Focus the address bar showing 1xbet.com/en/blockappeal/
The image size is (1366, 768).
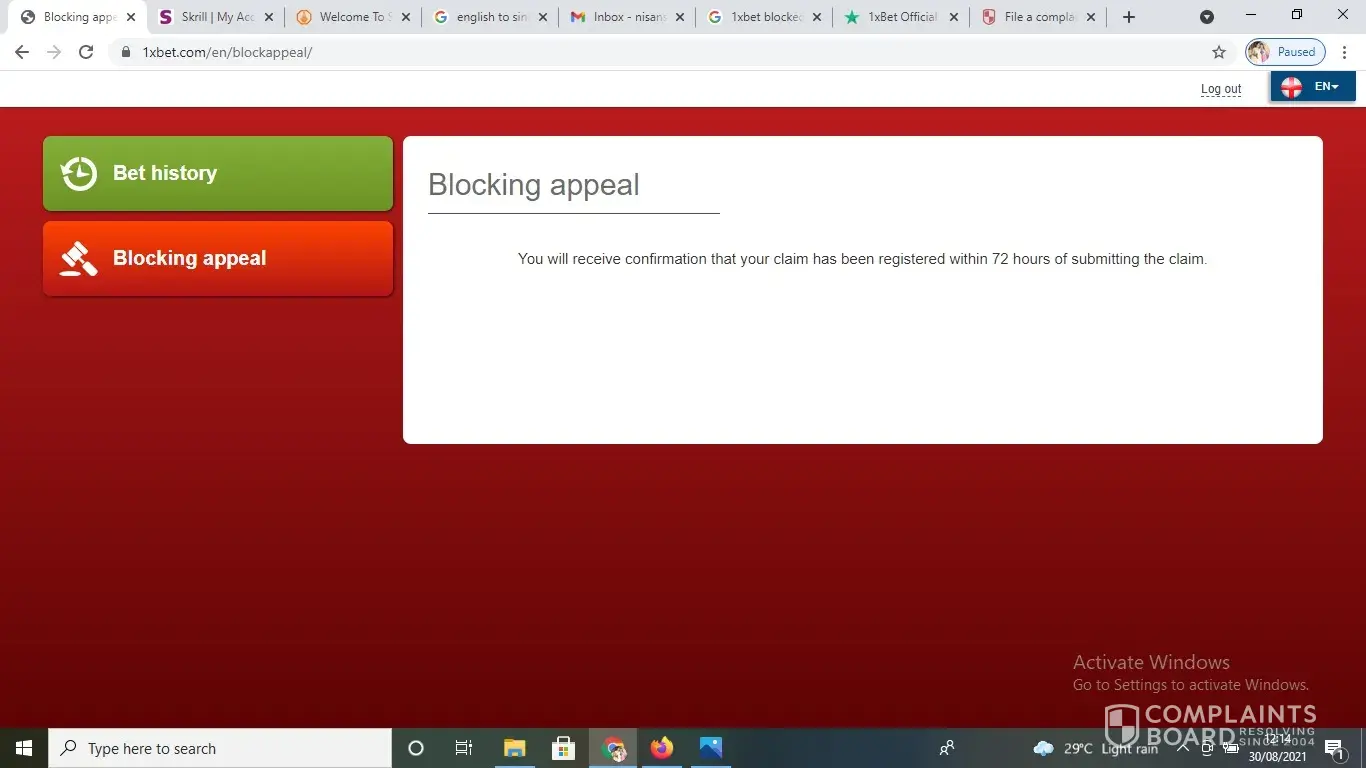click(x=670, y=52)
